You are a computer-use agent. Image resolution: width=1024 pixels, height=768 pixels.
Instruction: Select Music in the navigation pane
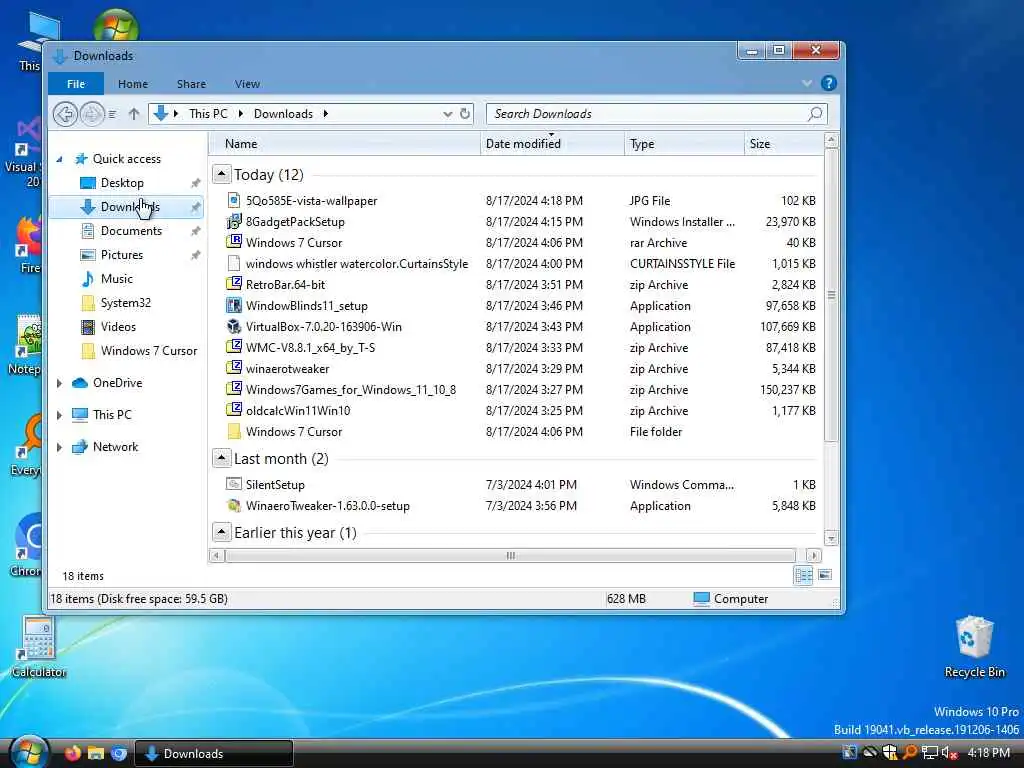116,279
